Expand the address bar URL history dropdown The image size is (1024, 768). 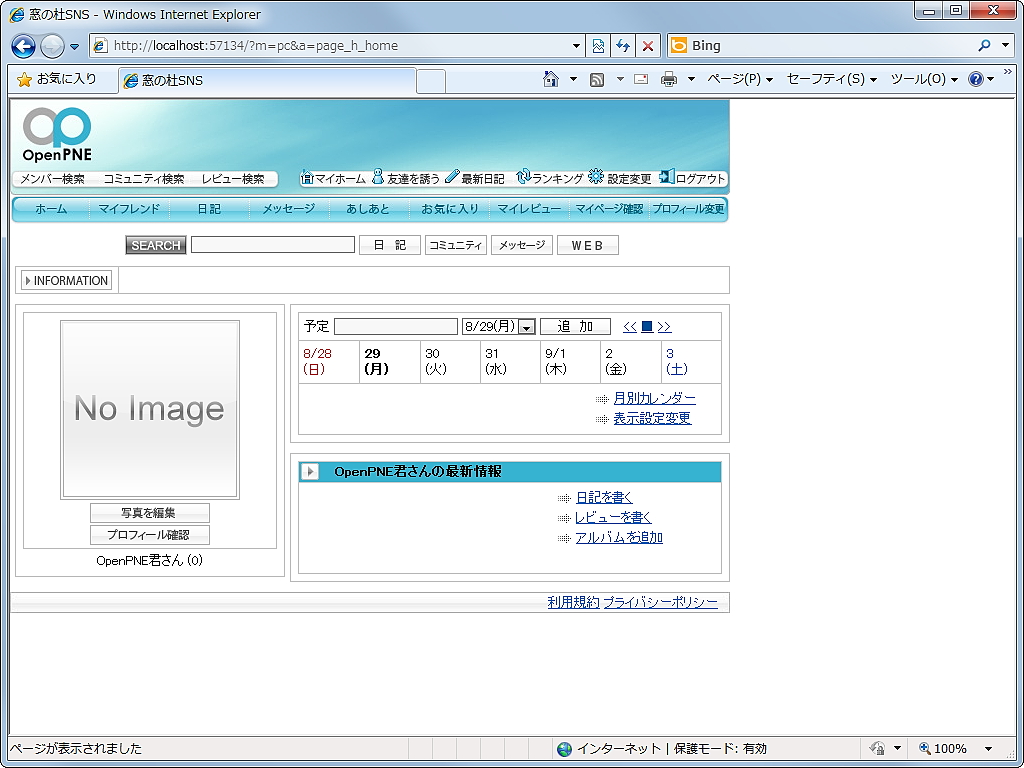(x=577, y=45)
